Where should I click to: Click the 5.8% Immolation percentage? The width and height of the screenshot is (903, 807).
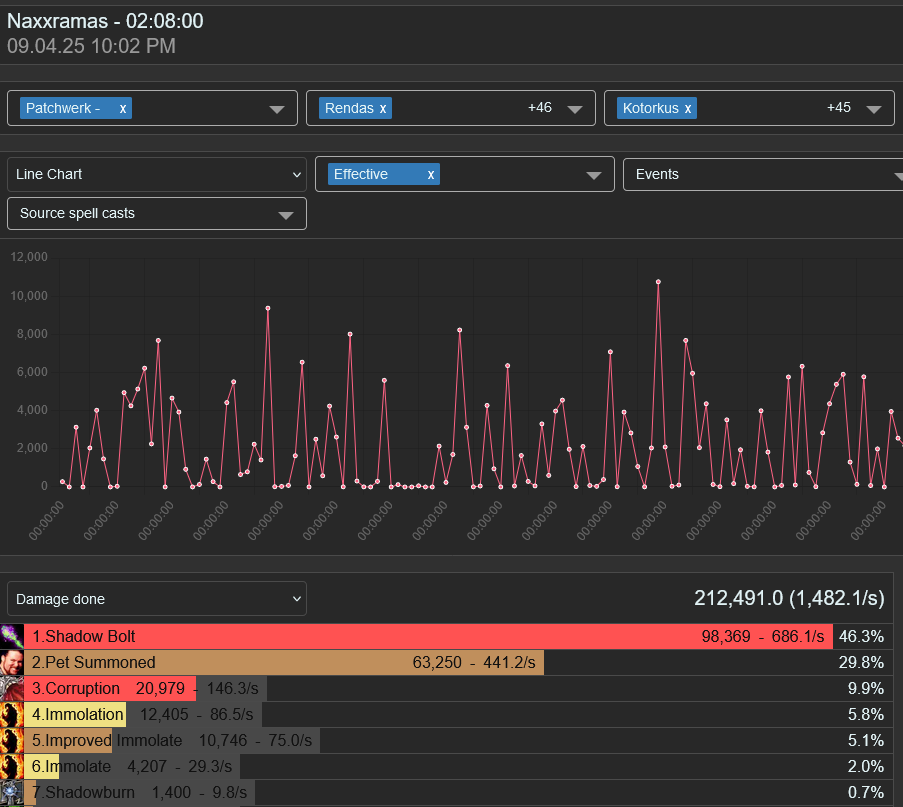click(866, 714)
